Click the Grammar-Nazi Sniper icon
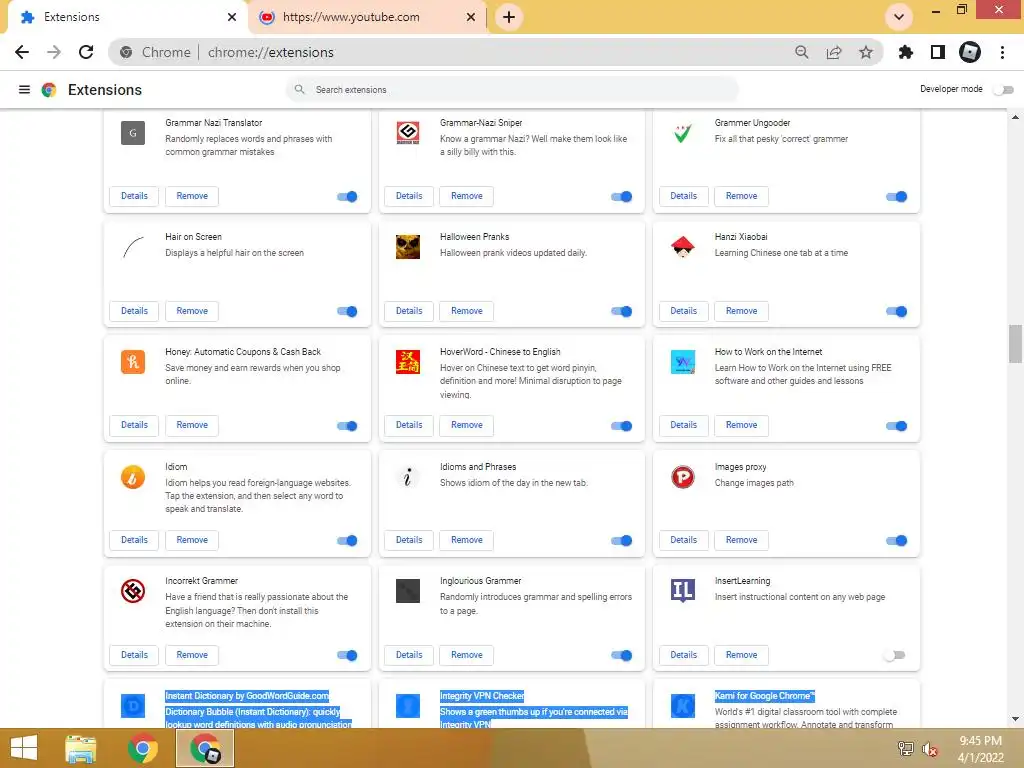The height and width of the screenshot is (768, 1024). tap(408, 133)
